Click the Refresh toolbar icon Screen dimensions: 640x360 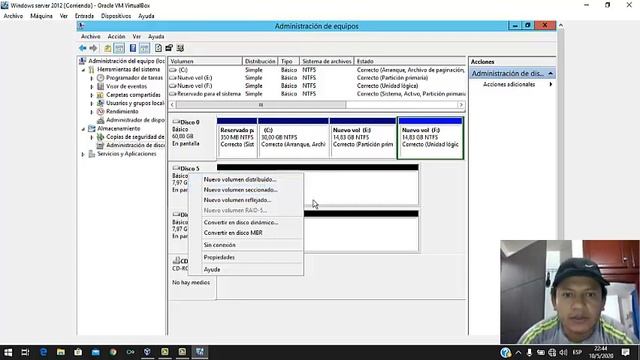[158, 48]
